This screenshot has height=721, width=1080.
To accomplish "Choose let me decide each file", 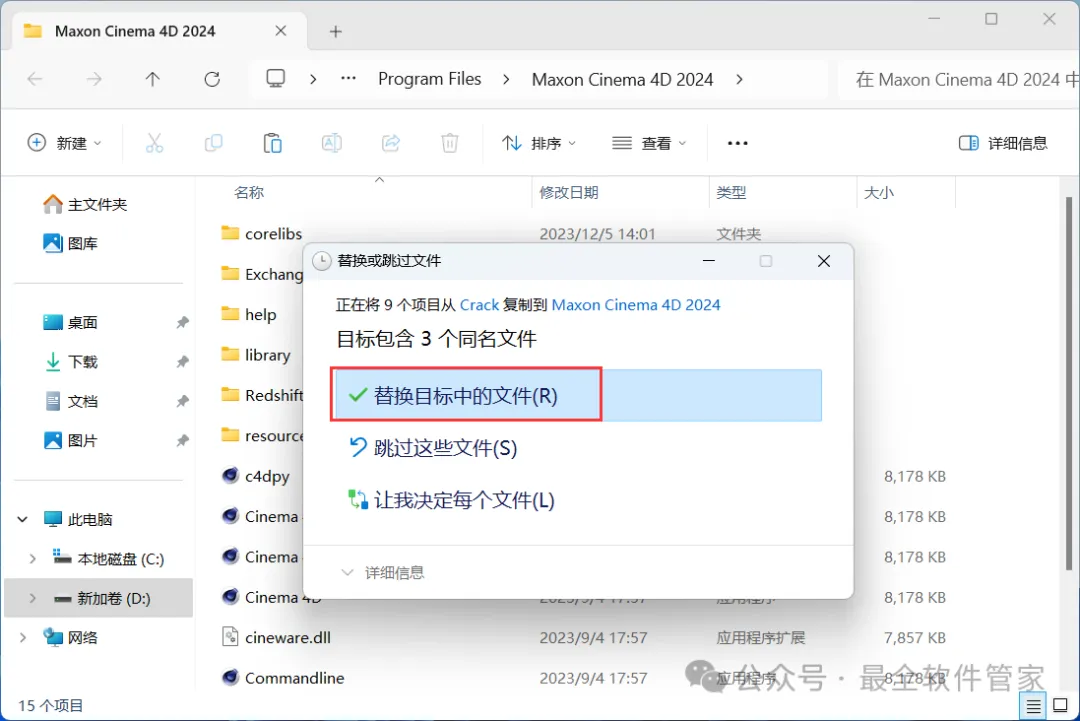I will pyautogui.click(x=451, y=501).
